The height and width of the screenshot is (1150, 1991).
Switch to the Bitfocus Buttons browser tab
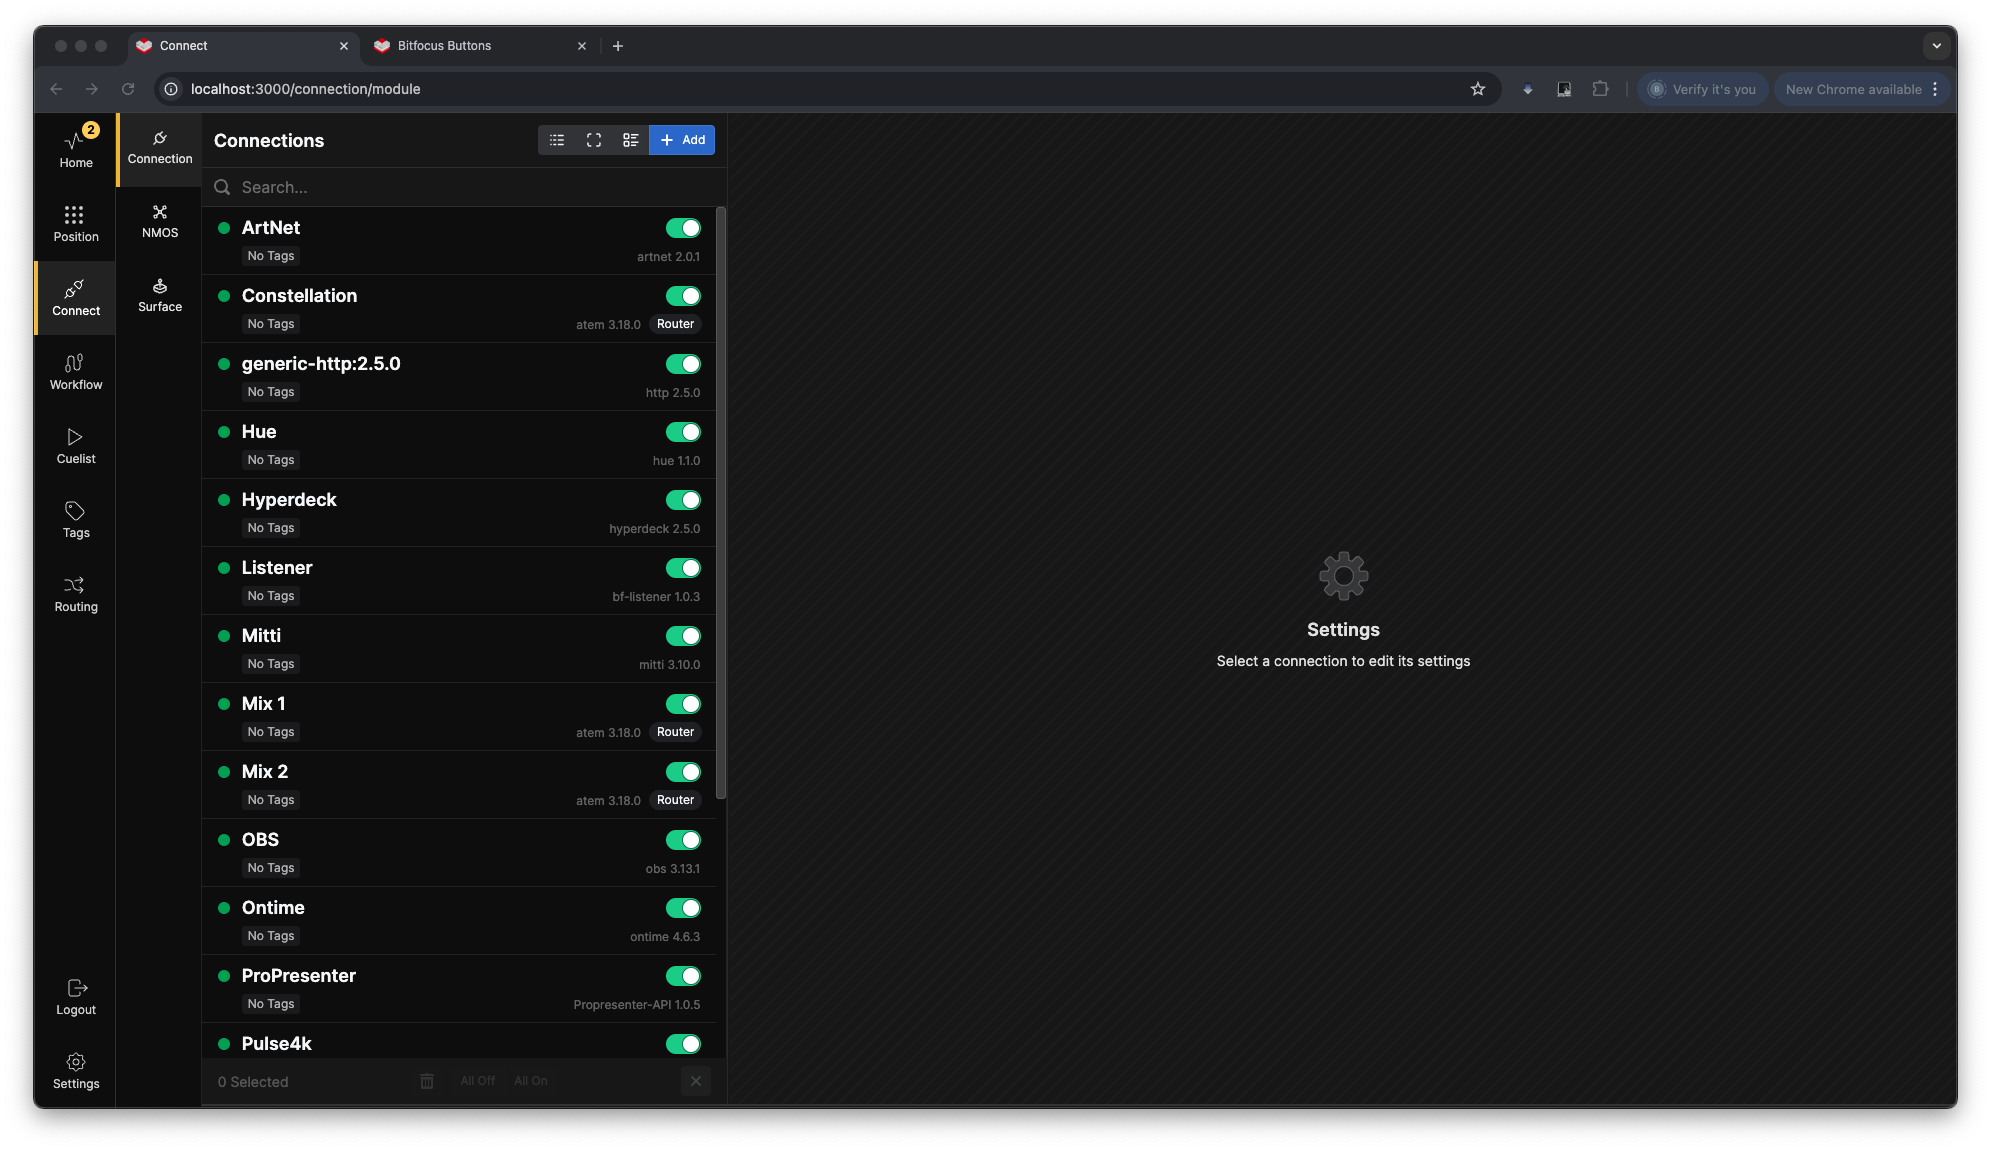478,46
